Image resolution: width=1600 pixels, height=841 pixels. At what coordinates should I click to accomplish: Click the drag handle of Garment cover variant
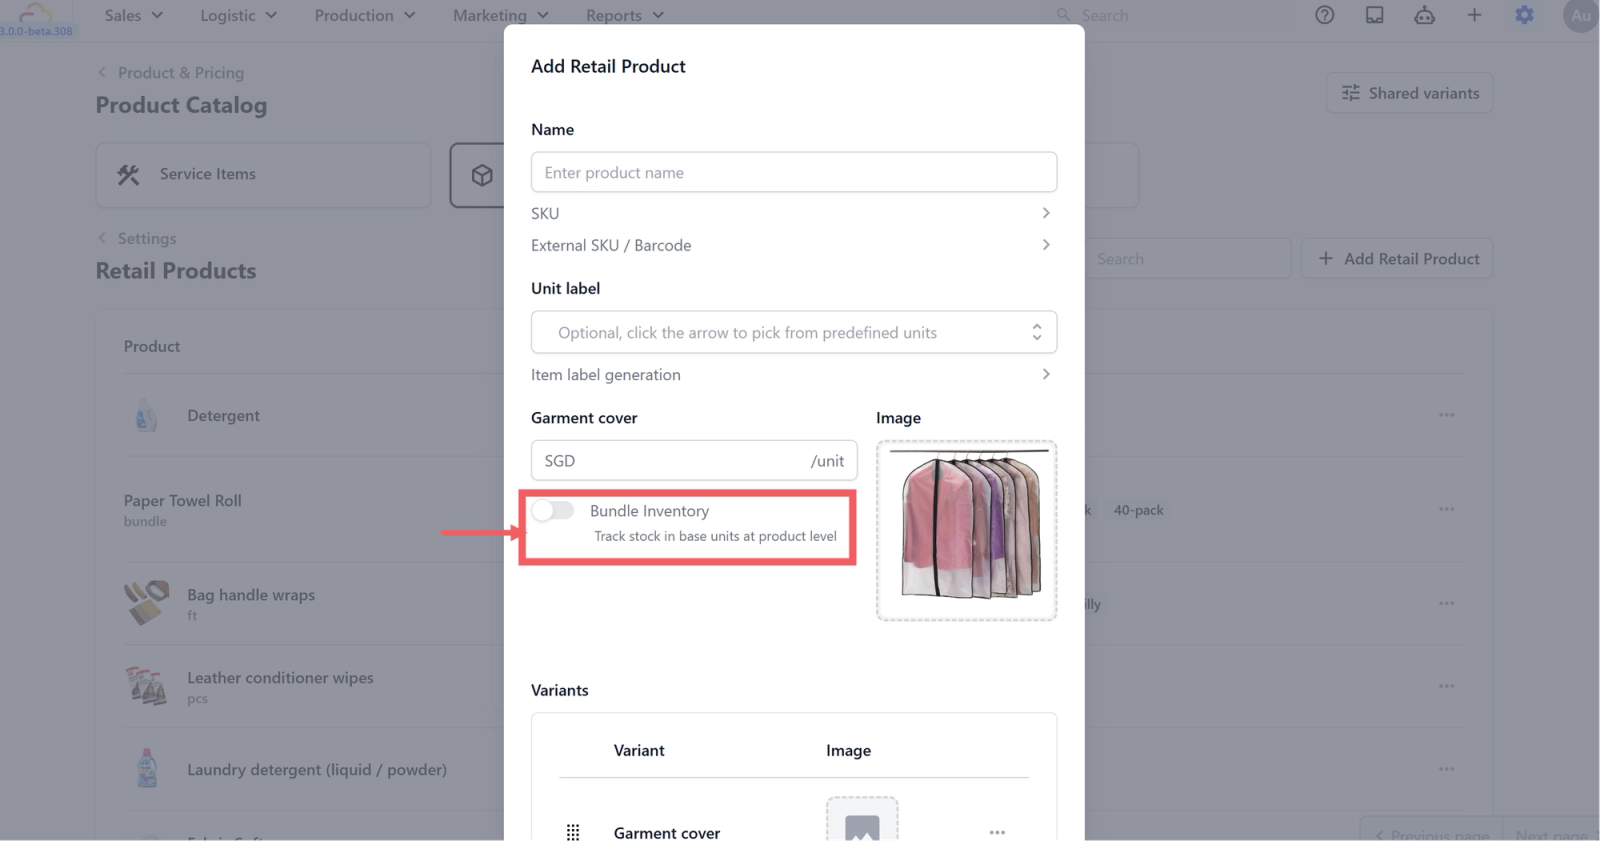point(573,832)
